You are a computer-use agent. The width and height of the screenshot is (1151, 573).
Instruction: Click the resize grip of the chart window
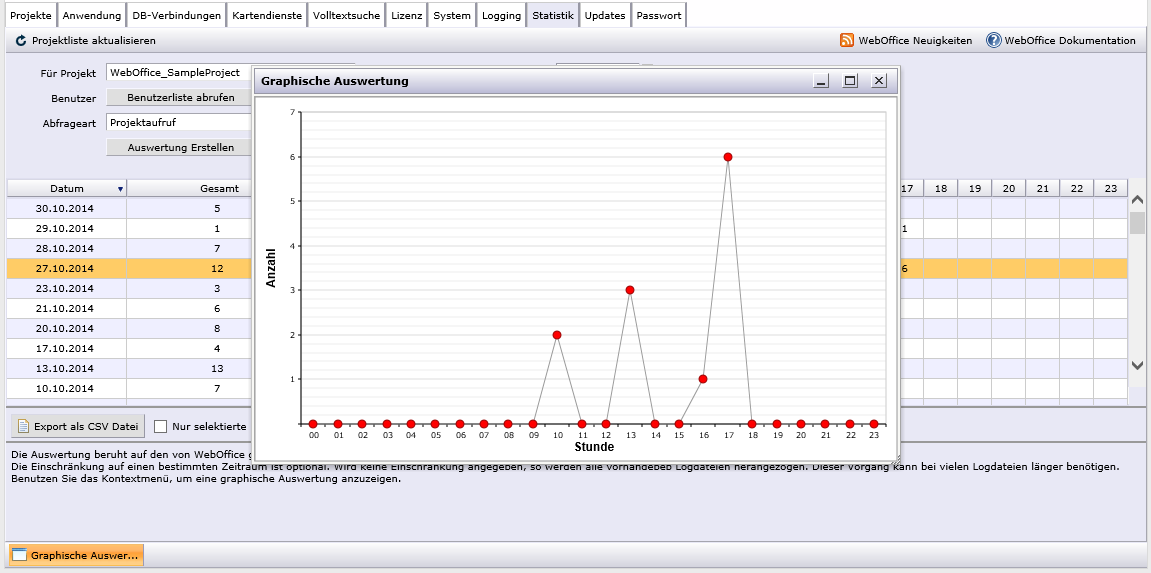[x=896, y=458]
